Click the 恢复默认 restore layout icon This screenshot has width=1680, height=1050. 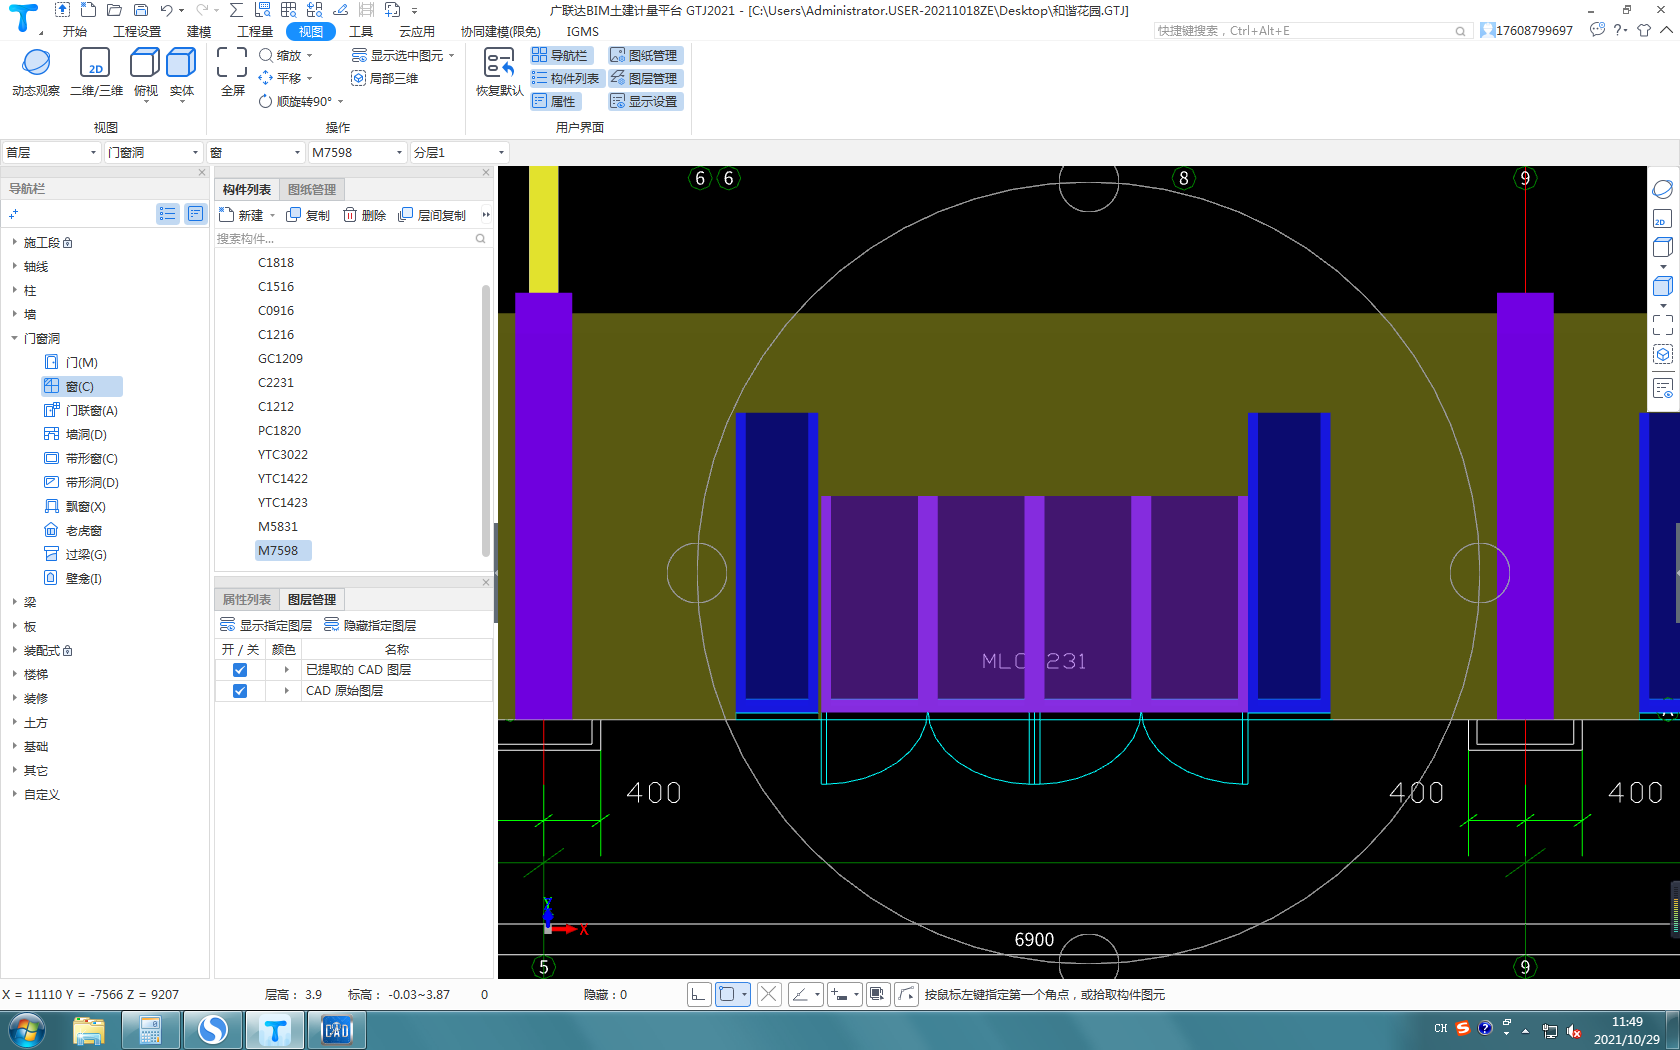(499, 63)
